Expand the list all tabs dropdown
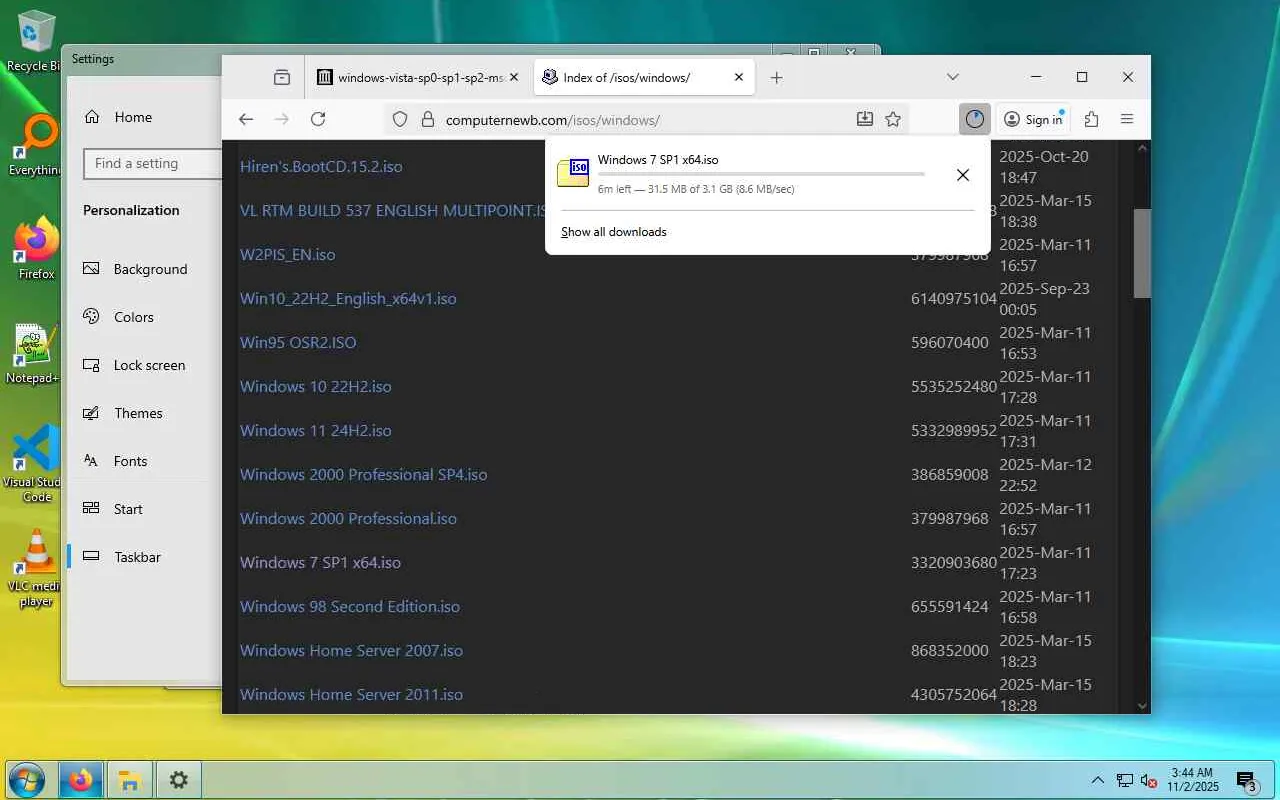This screenshot has width=1280, height=800. click(953, 77)
